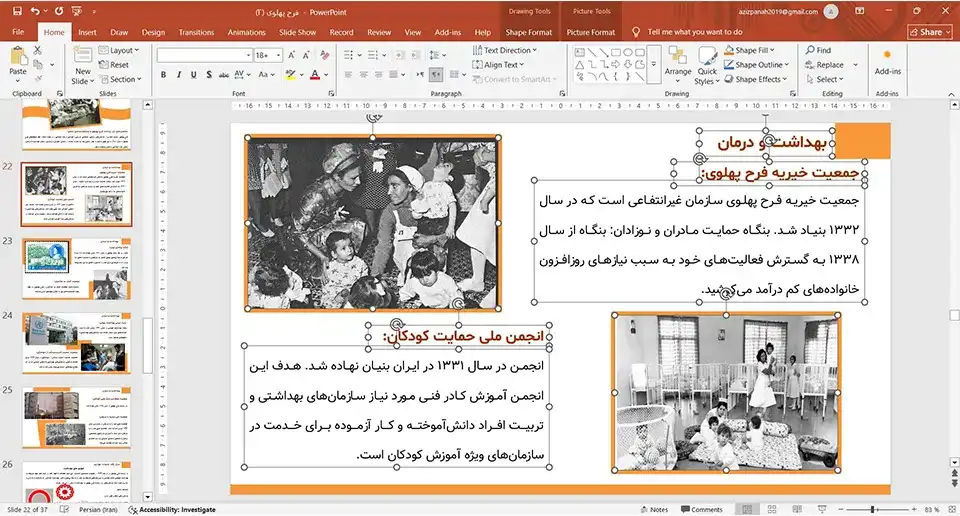Image resolution: width=960 pixels, height=516 pixels.
Task: Expand the Shape Effects menu
Action: tap(757, 79)
